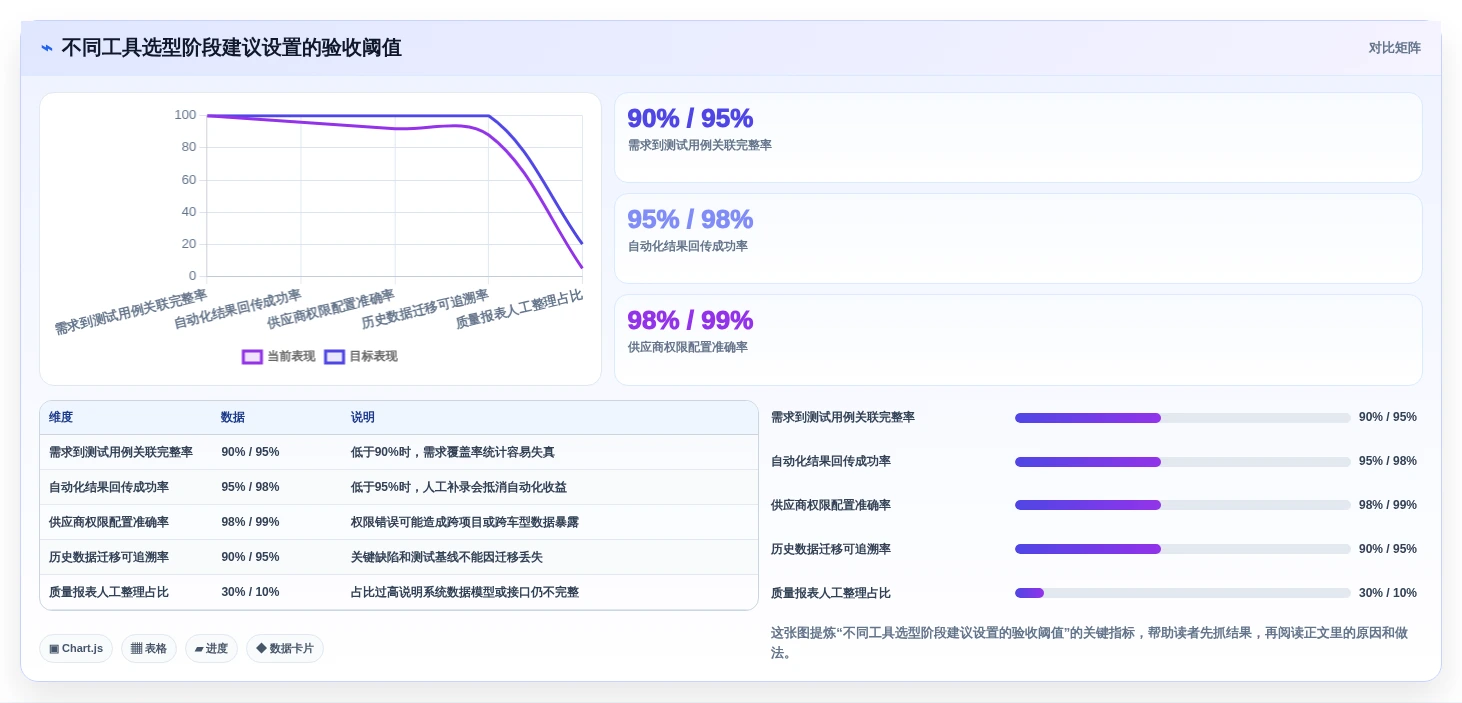The height and width of the screenshot is (703, 1462).
Task: Click the 说明 column header
Action: (363, 417)
